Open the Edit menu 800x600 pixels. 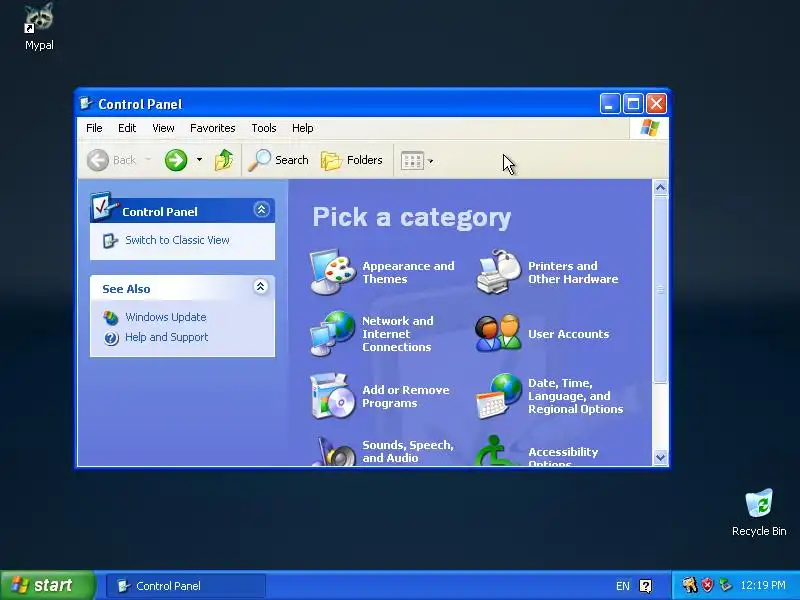(127, 128)
